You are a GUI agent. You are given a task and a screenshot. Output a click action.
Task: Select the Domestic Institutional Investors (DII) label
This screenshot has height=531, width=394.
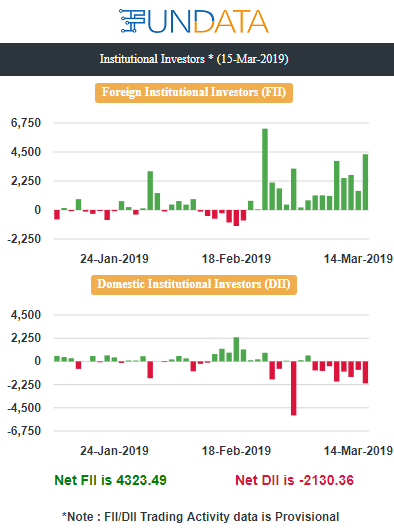pyautogui.click(x=194, y=284)
